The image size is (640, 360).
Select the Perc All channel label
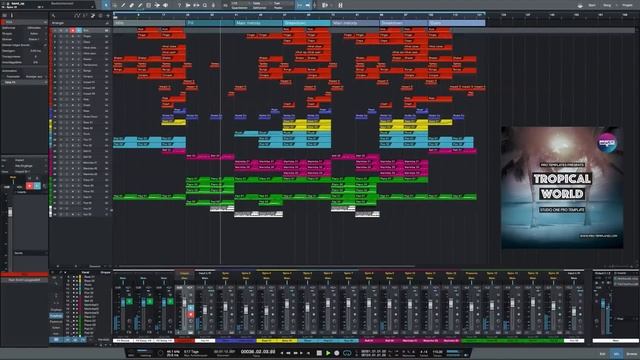pyautogui.click(x=205, y=340)
